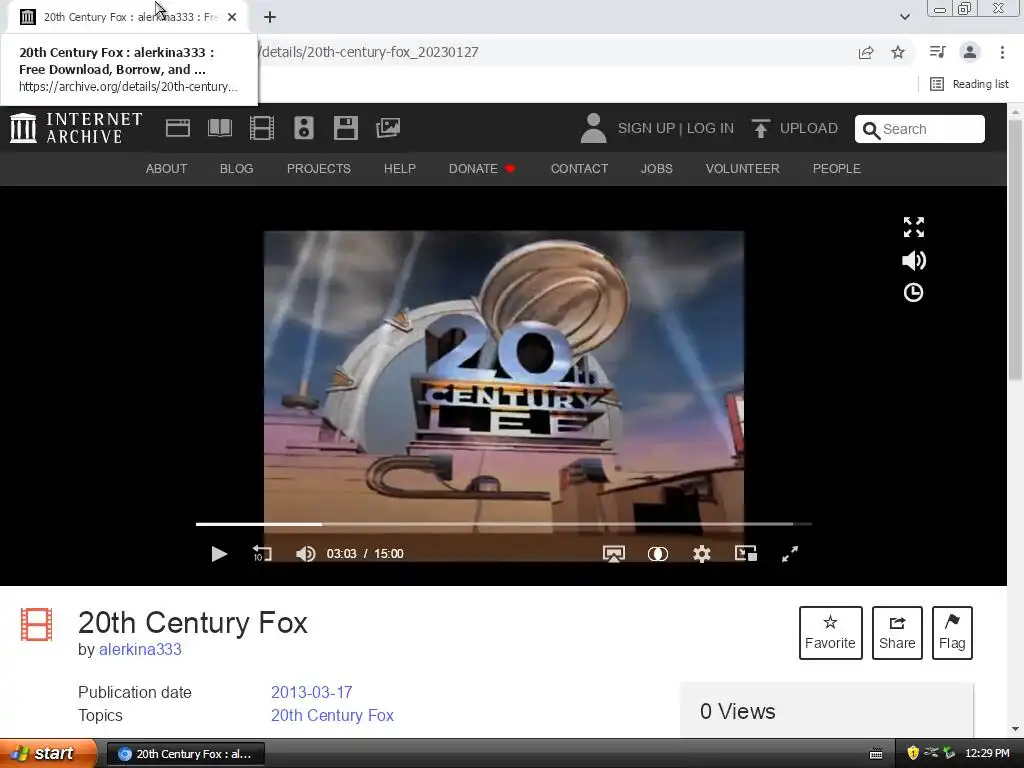Open the Reading list
This screenshot has width=1024, height=768.
click(969, 84)
